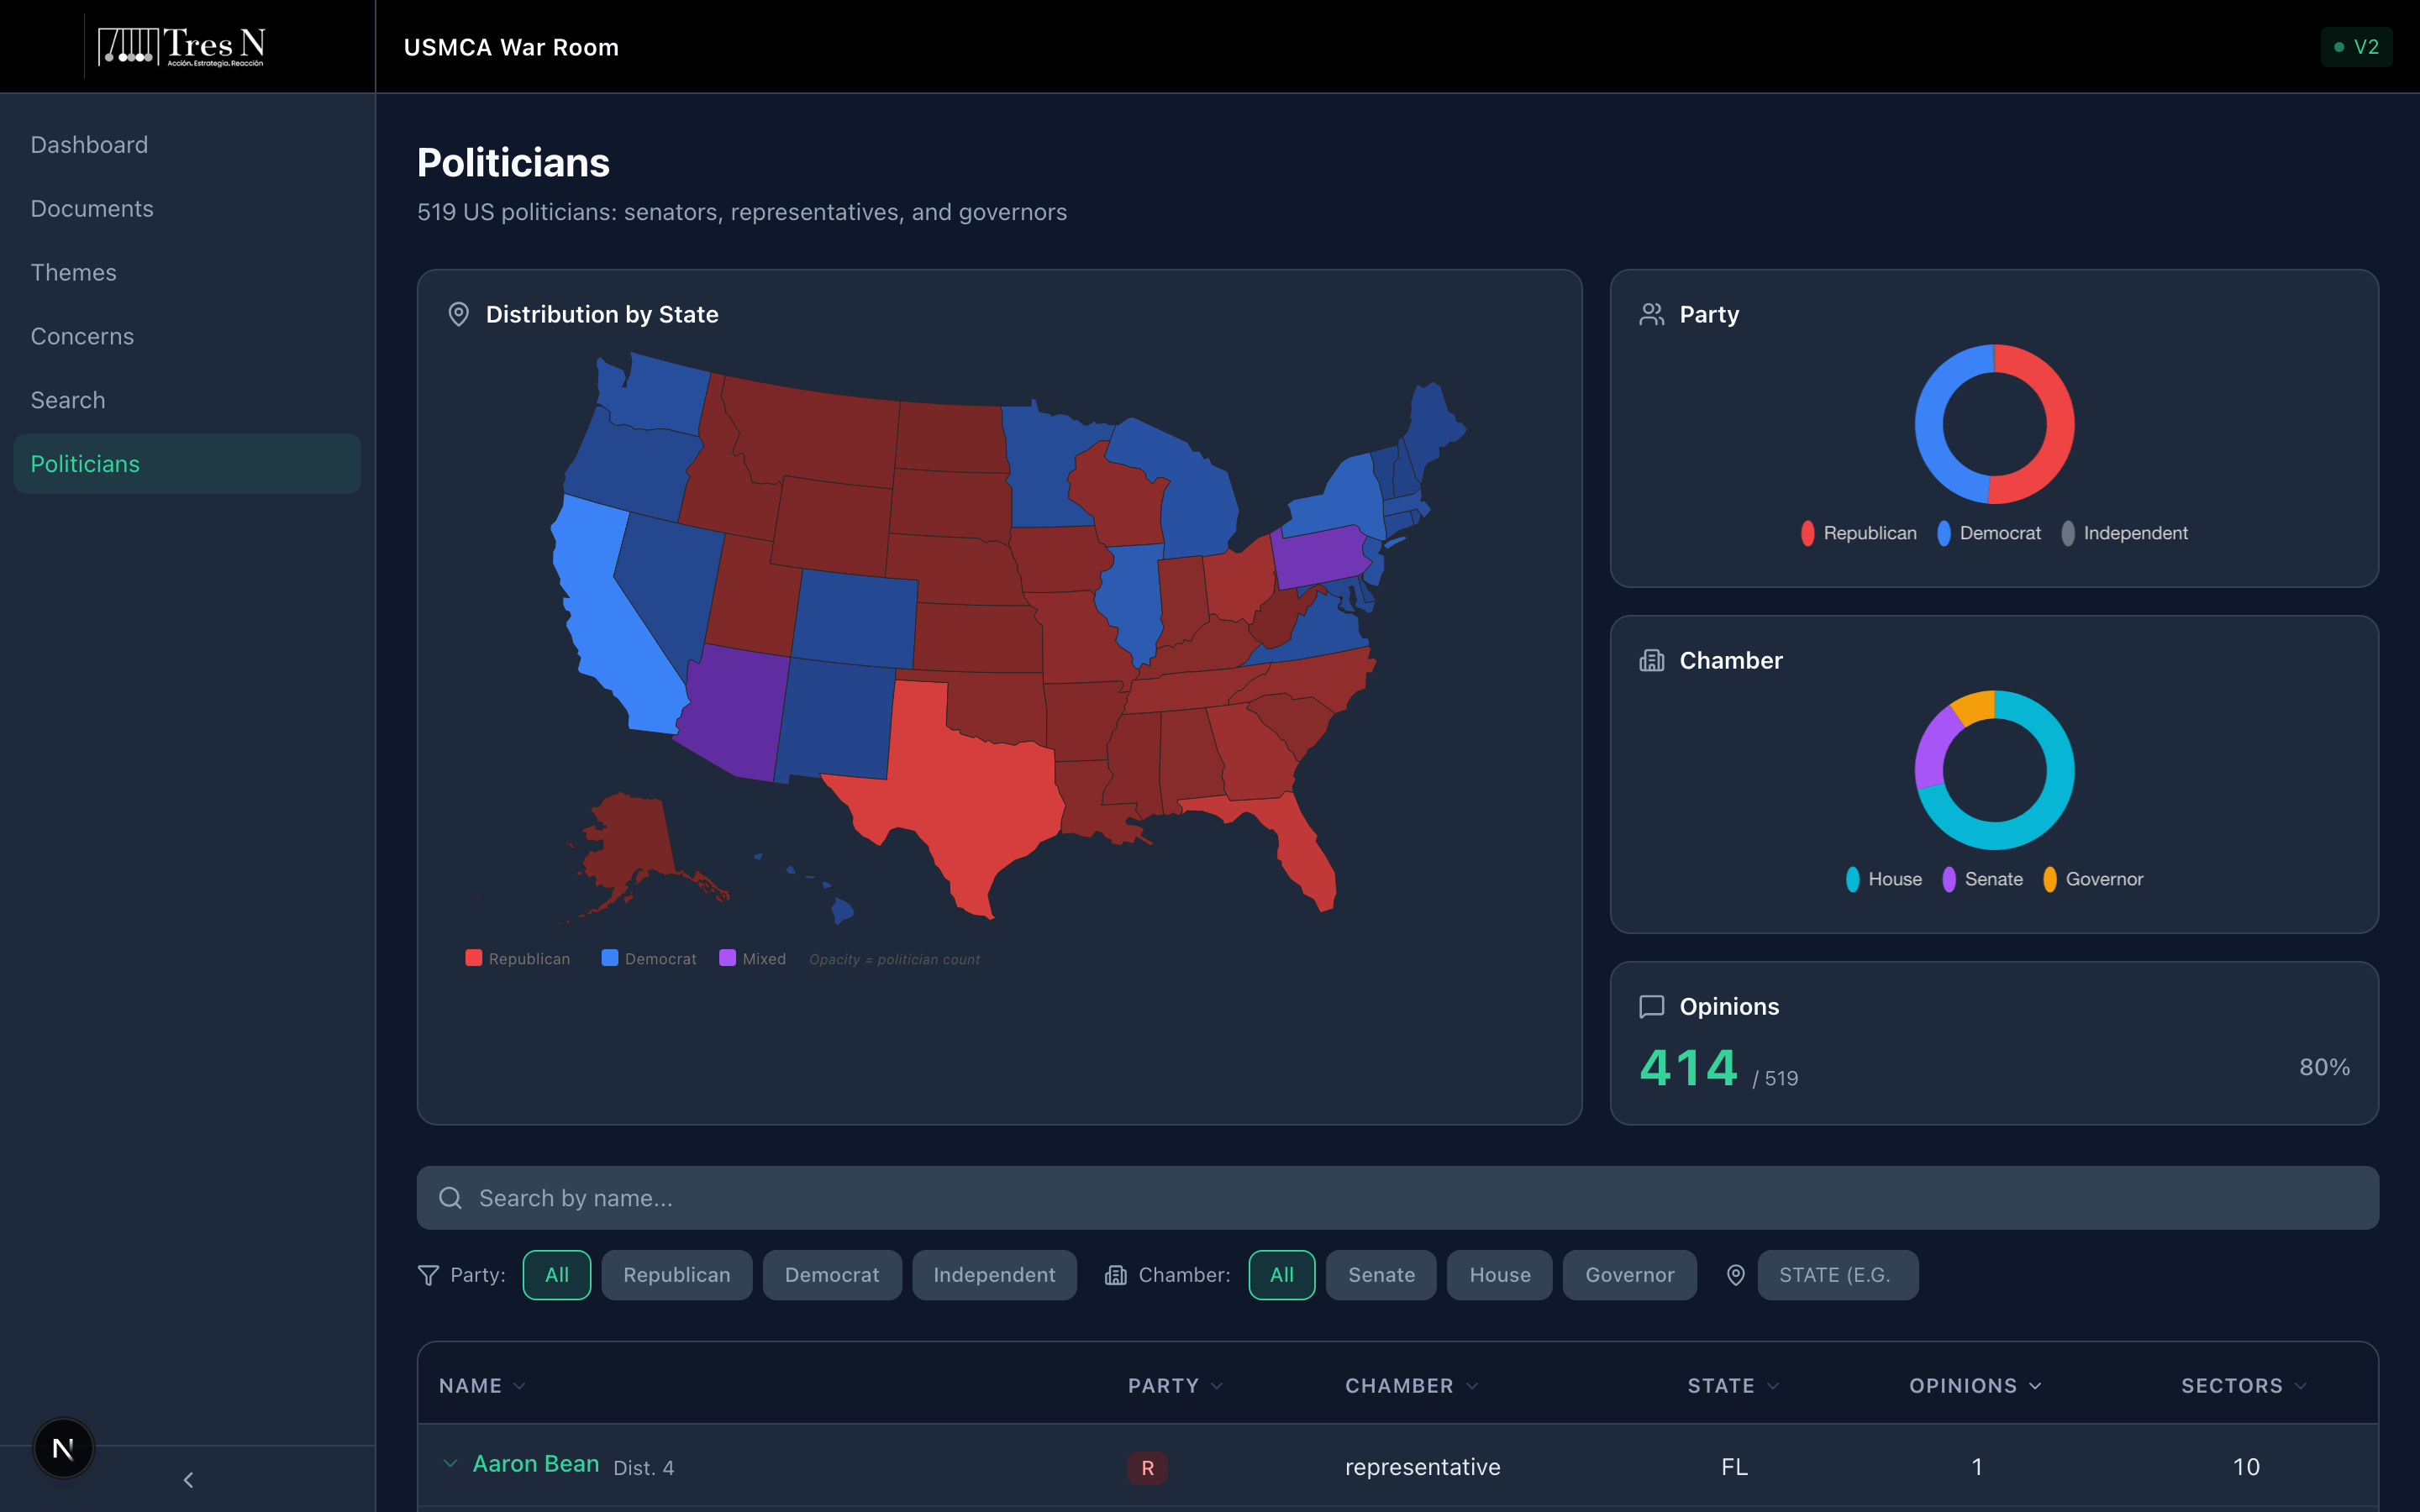This screenshot has height=1512, width=2420.
Task: Click the map pin icon beside Distribution by State
Action: click(x=458, y=314)
